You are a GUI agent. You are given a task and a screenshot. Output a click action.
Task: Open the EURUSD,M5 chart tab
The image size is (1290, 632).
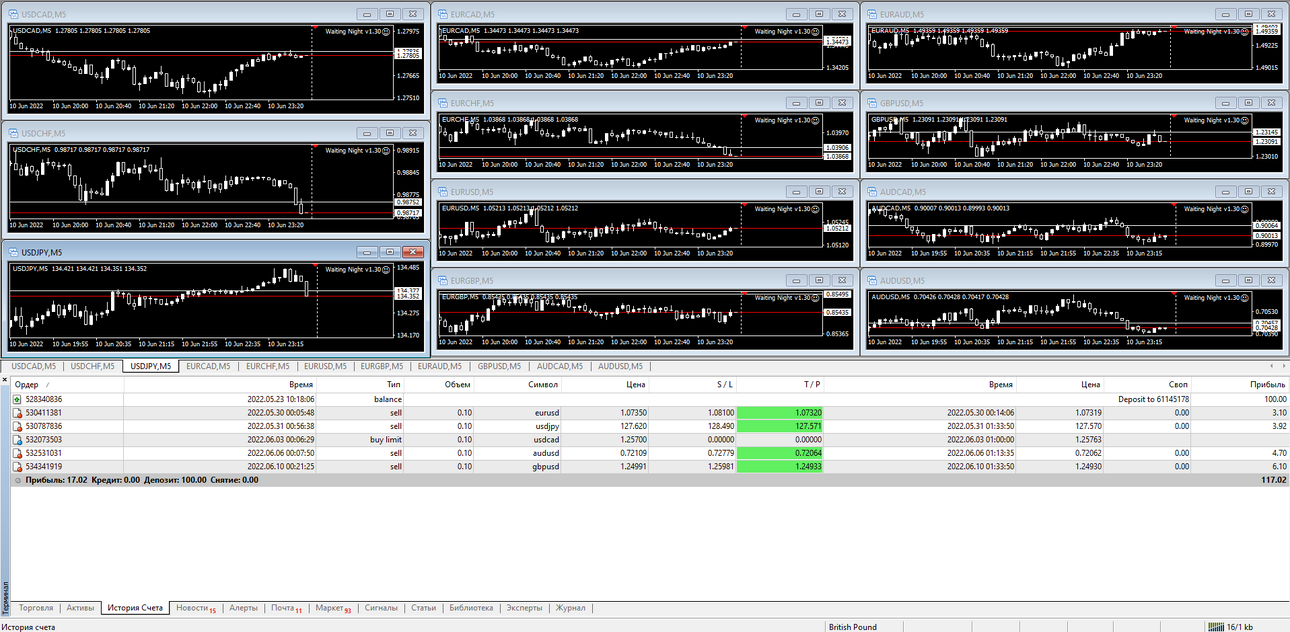(x=325, y=366)
